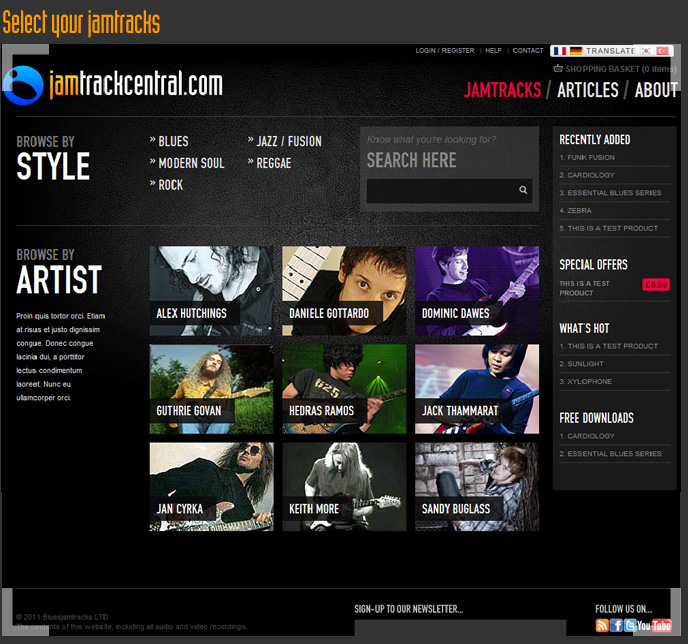Click the search magnifier icon

point(523,190)
